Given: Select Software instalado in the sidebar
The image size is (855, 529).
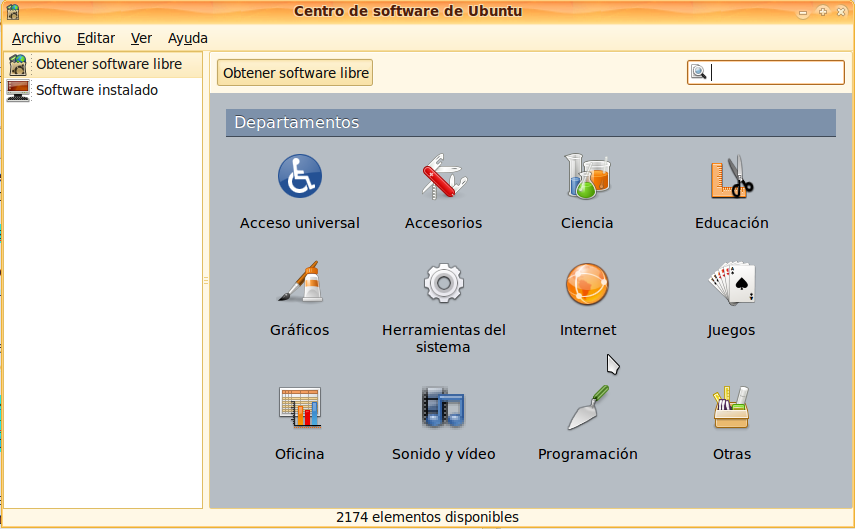Looking at the screenshot, I should [97, 90].
